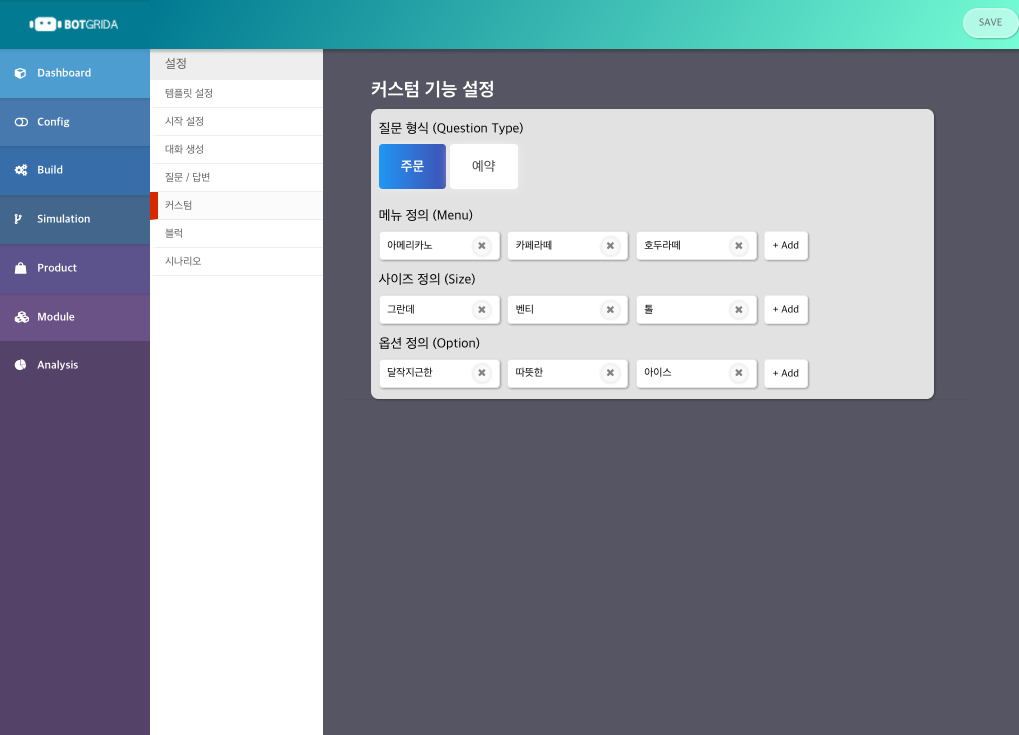Remove the 아메리카노 menu chip
Viewport: 1019px width, 735px height.
point(482,245)
